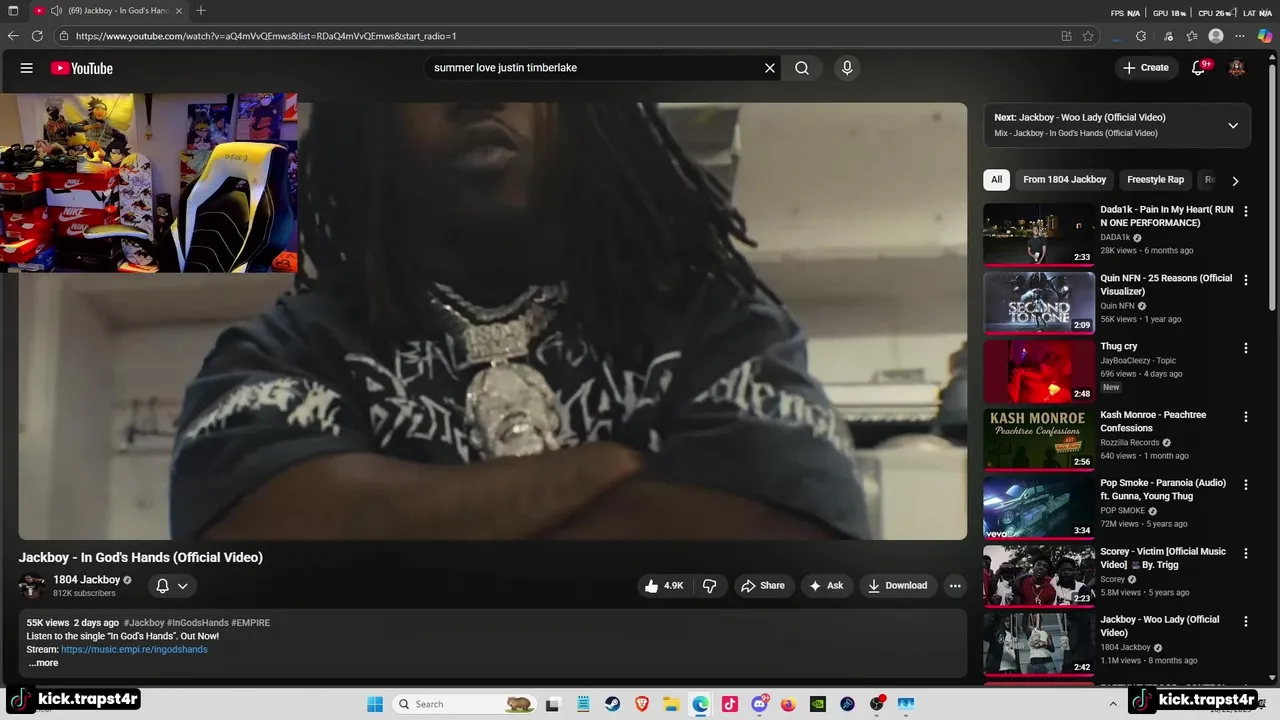Add this page to favorites star
Screen dimensions: 1280x720
[1088, 36]
